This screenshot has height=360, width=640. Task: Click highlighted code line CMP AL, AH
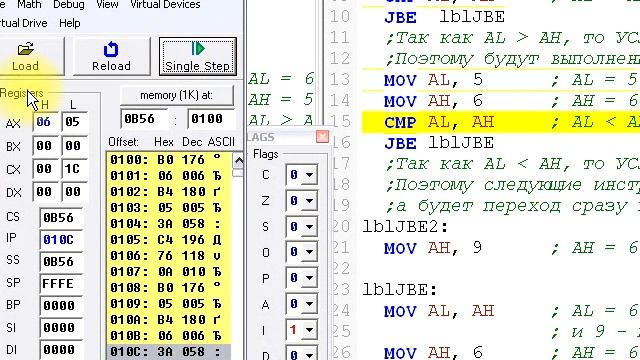tap(501, 122)
